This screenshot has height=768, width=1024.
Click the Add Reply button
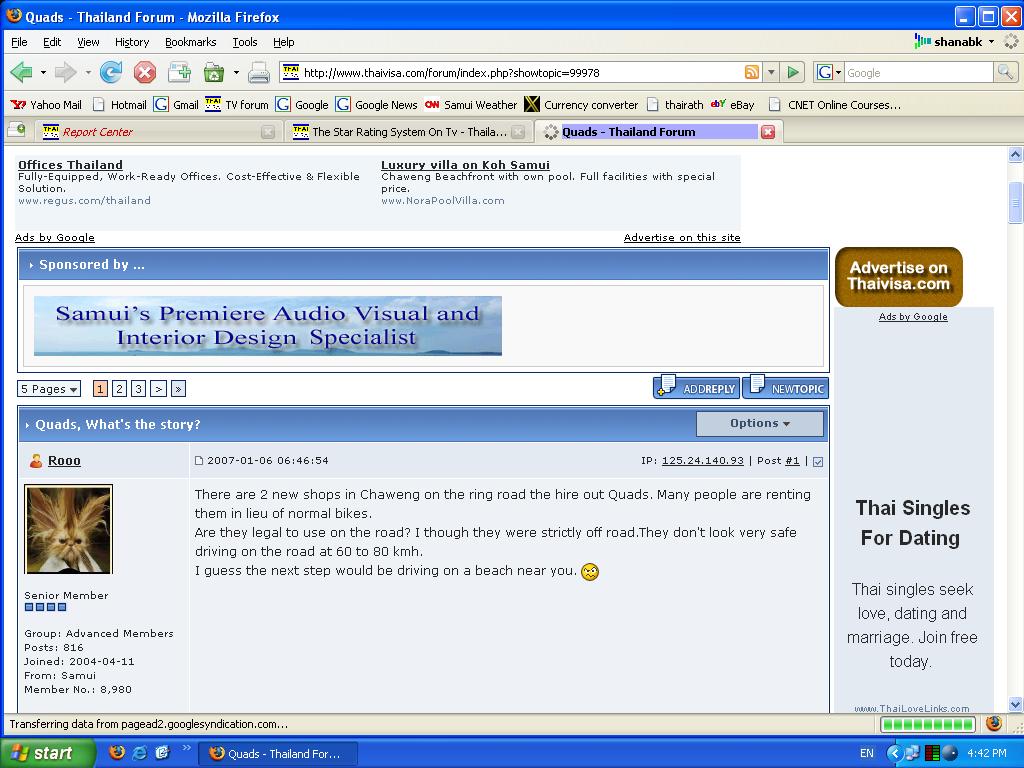[x=696, y=387]
